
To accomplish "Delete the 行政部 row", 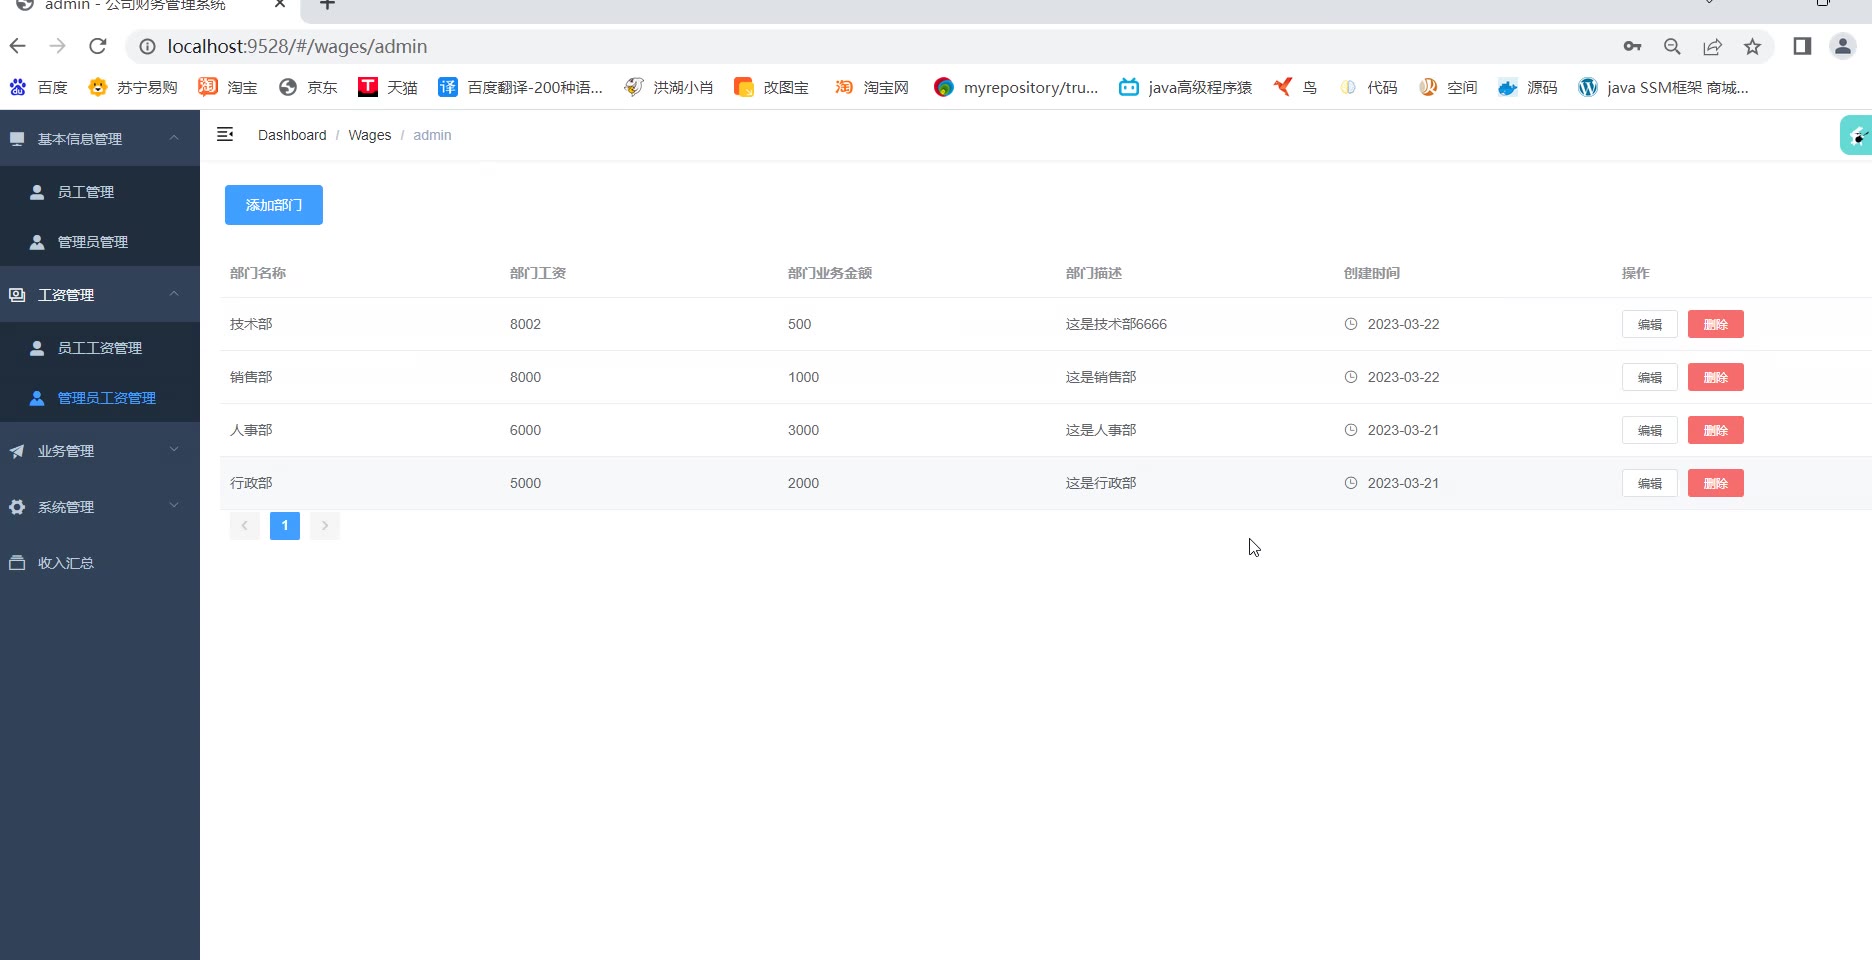I will click(1715, 483).
